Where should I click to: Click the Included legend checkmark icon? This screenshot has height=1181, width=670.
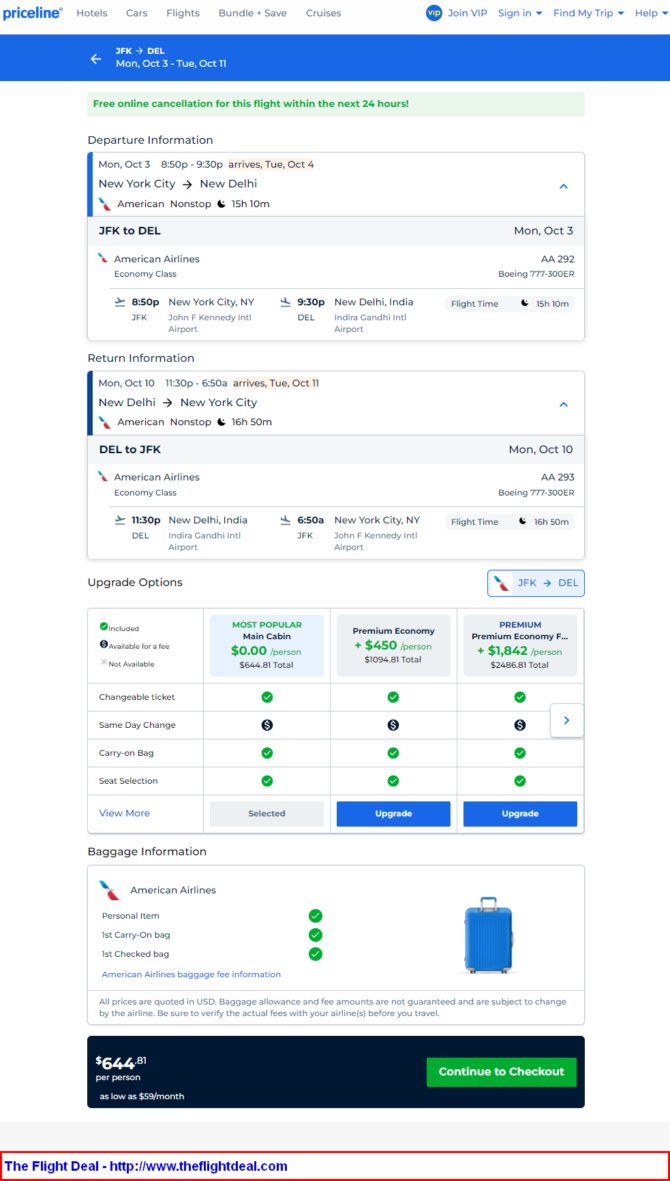(x=104, y=627)
